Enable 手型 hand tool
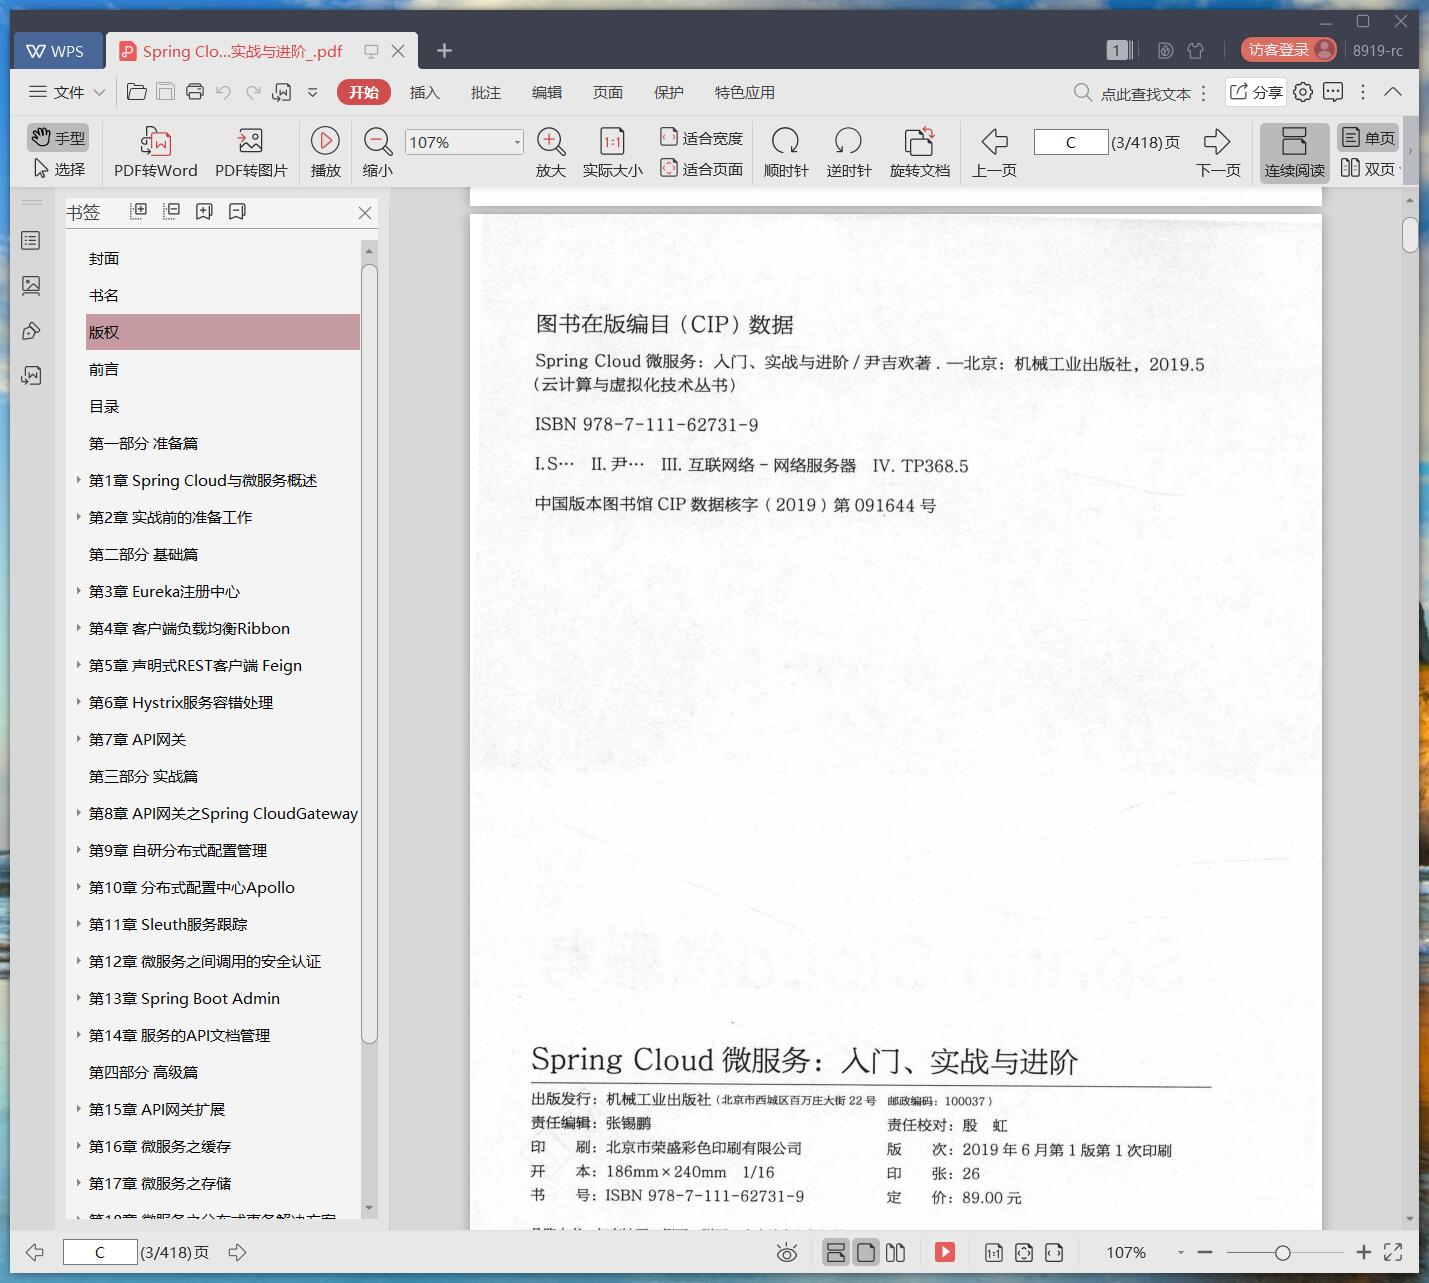Screen dimensions: 1429x1283 58,138
